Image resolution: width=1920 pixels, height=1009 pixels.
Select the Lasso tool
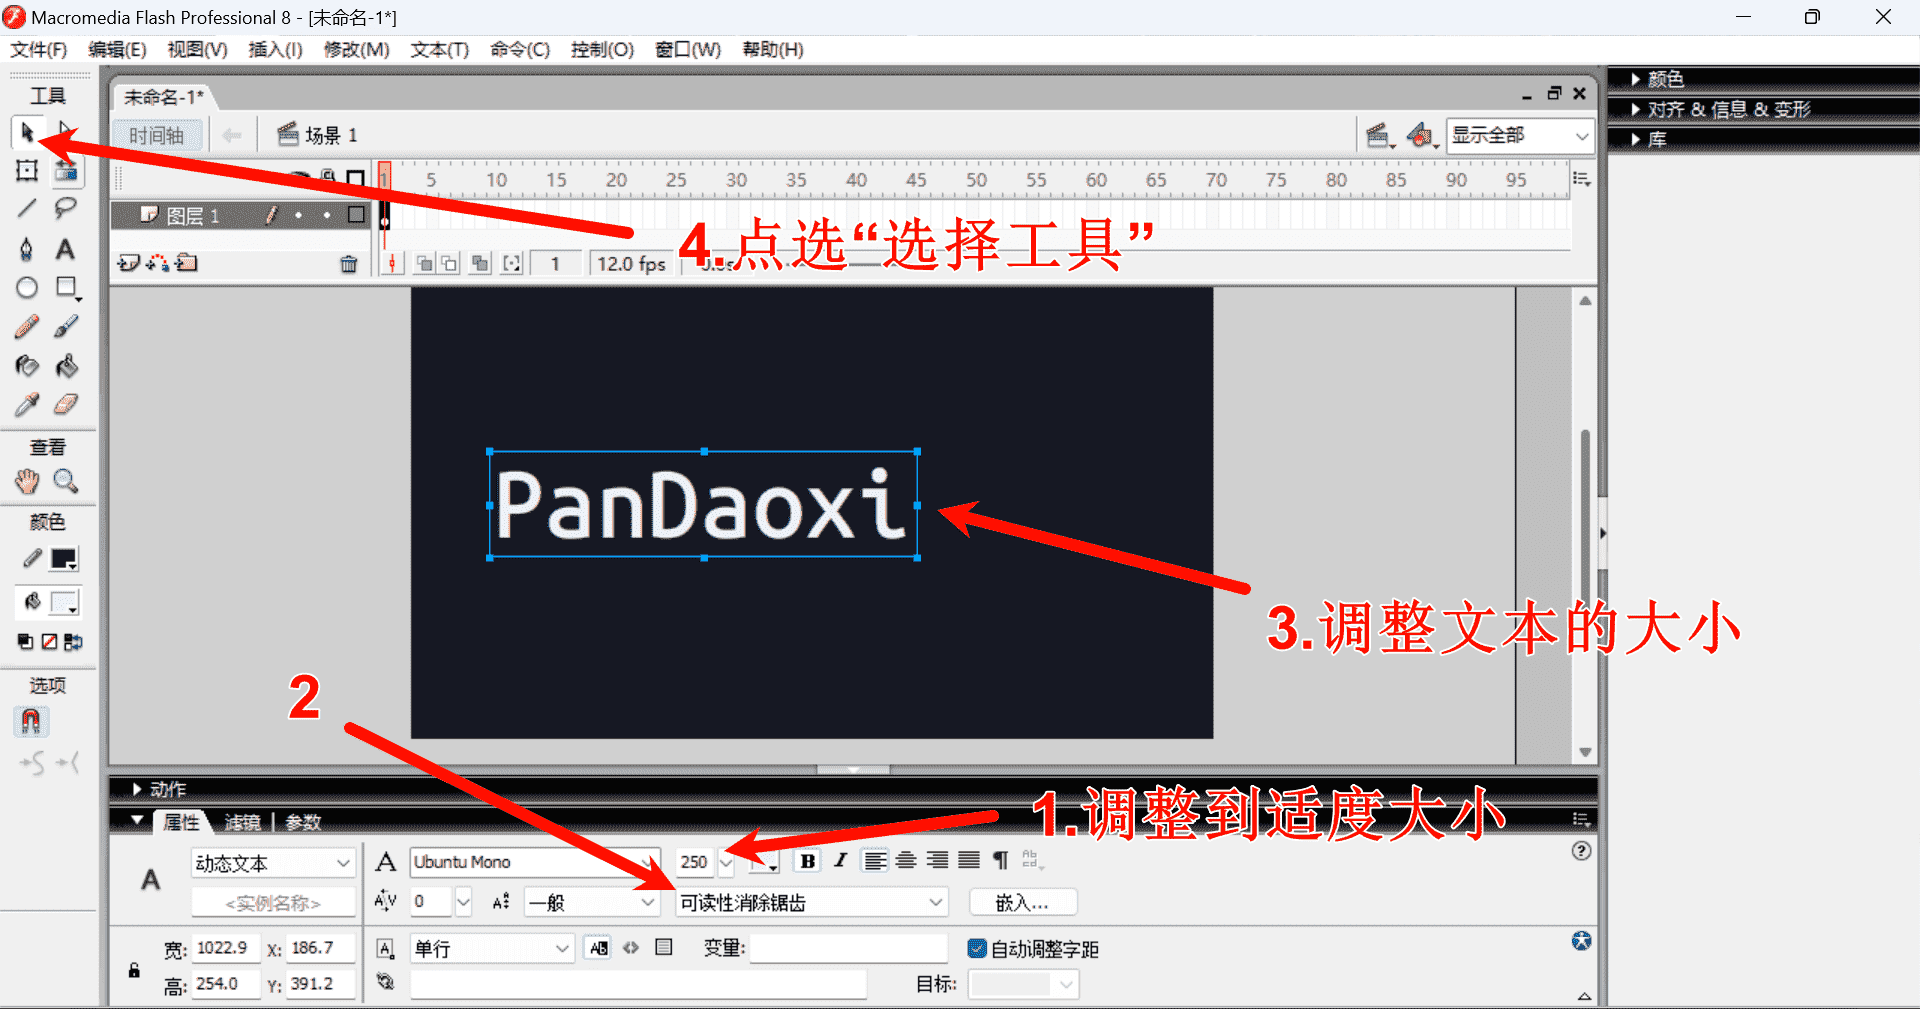[66, 208]
